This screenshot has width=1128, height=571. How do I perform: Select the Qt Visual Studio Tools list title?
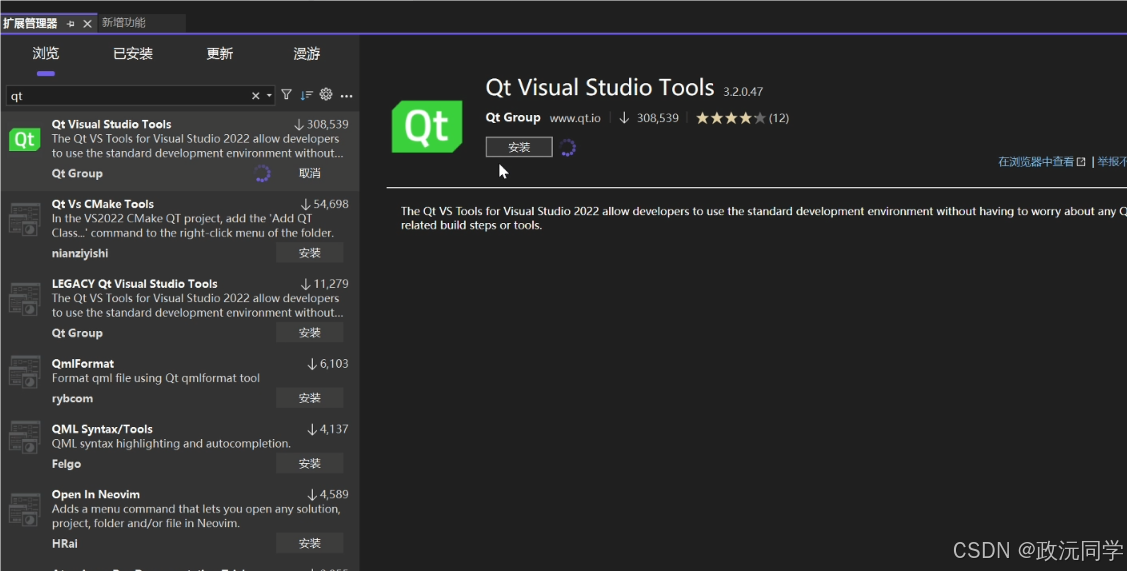[112, 124]
